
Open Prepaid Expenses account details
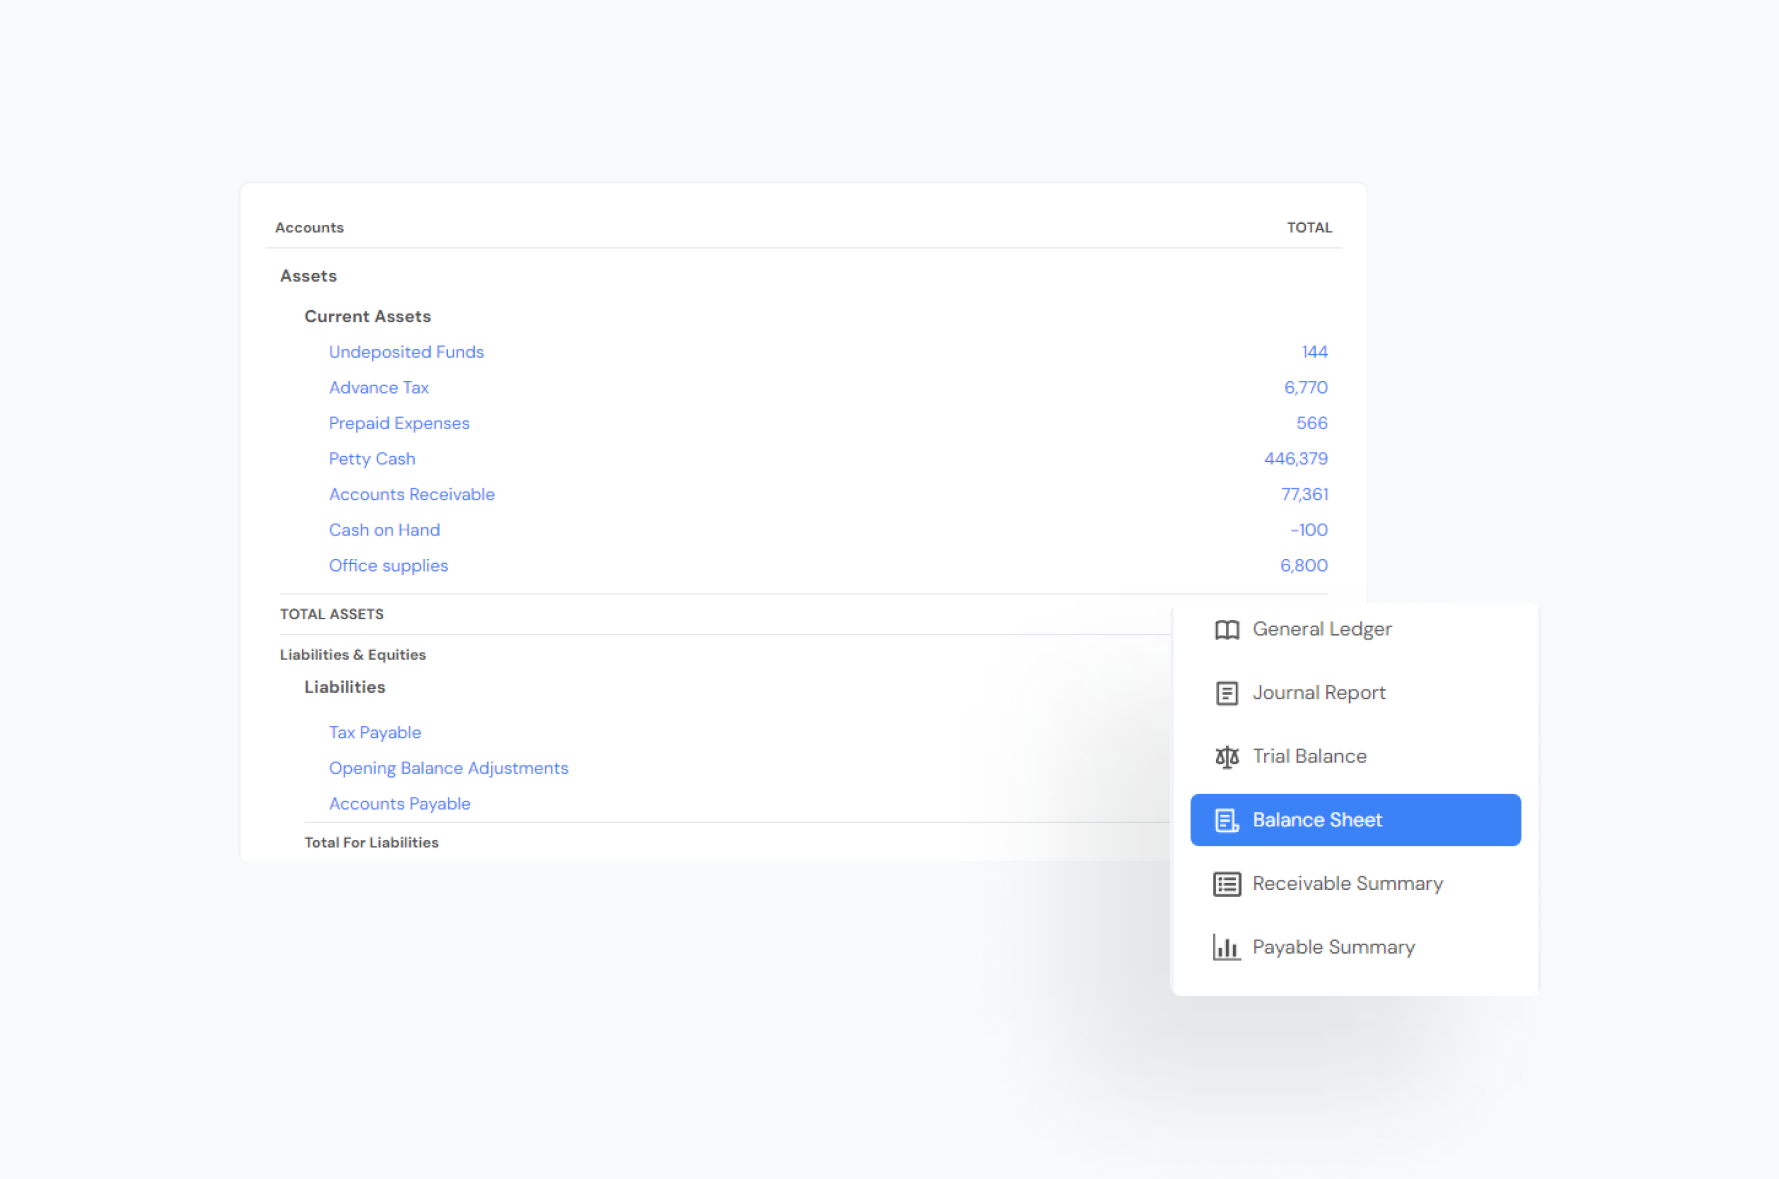coord(398,423)
